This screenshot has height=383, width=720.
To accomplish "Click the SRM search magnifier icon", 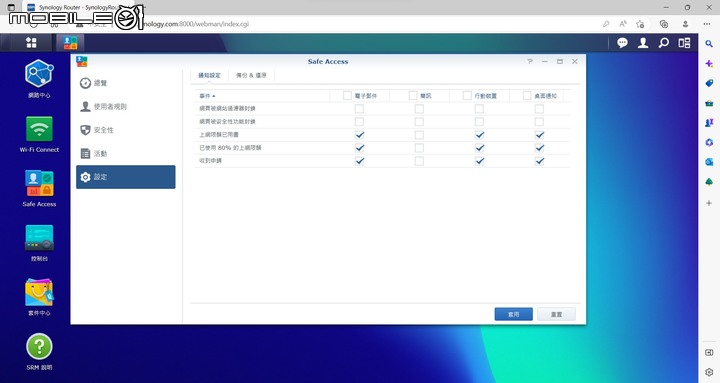I will click(664, 43).
